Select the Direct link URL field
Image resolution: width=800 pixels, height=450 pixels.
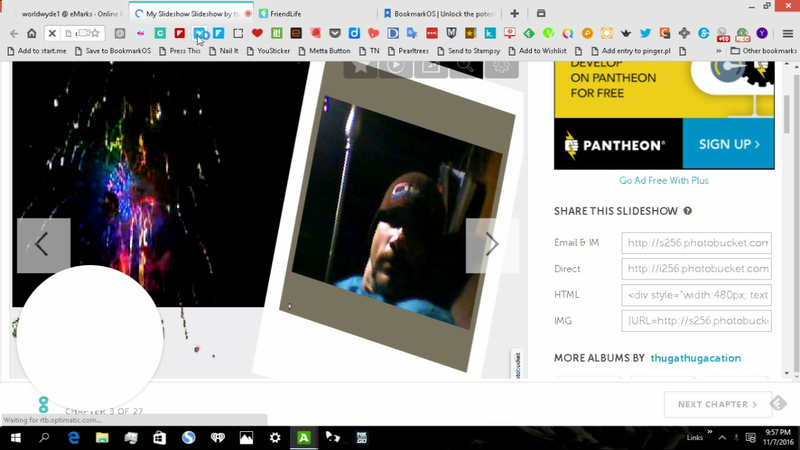696,269
